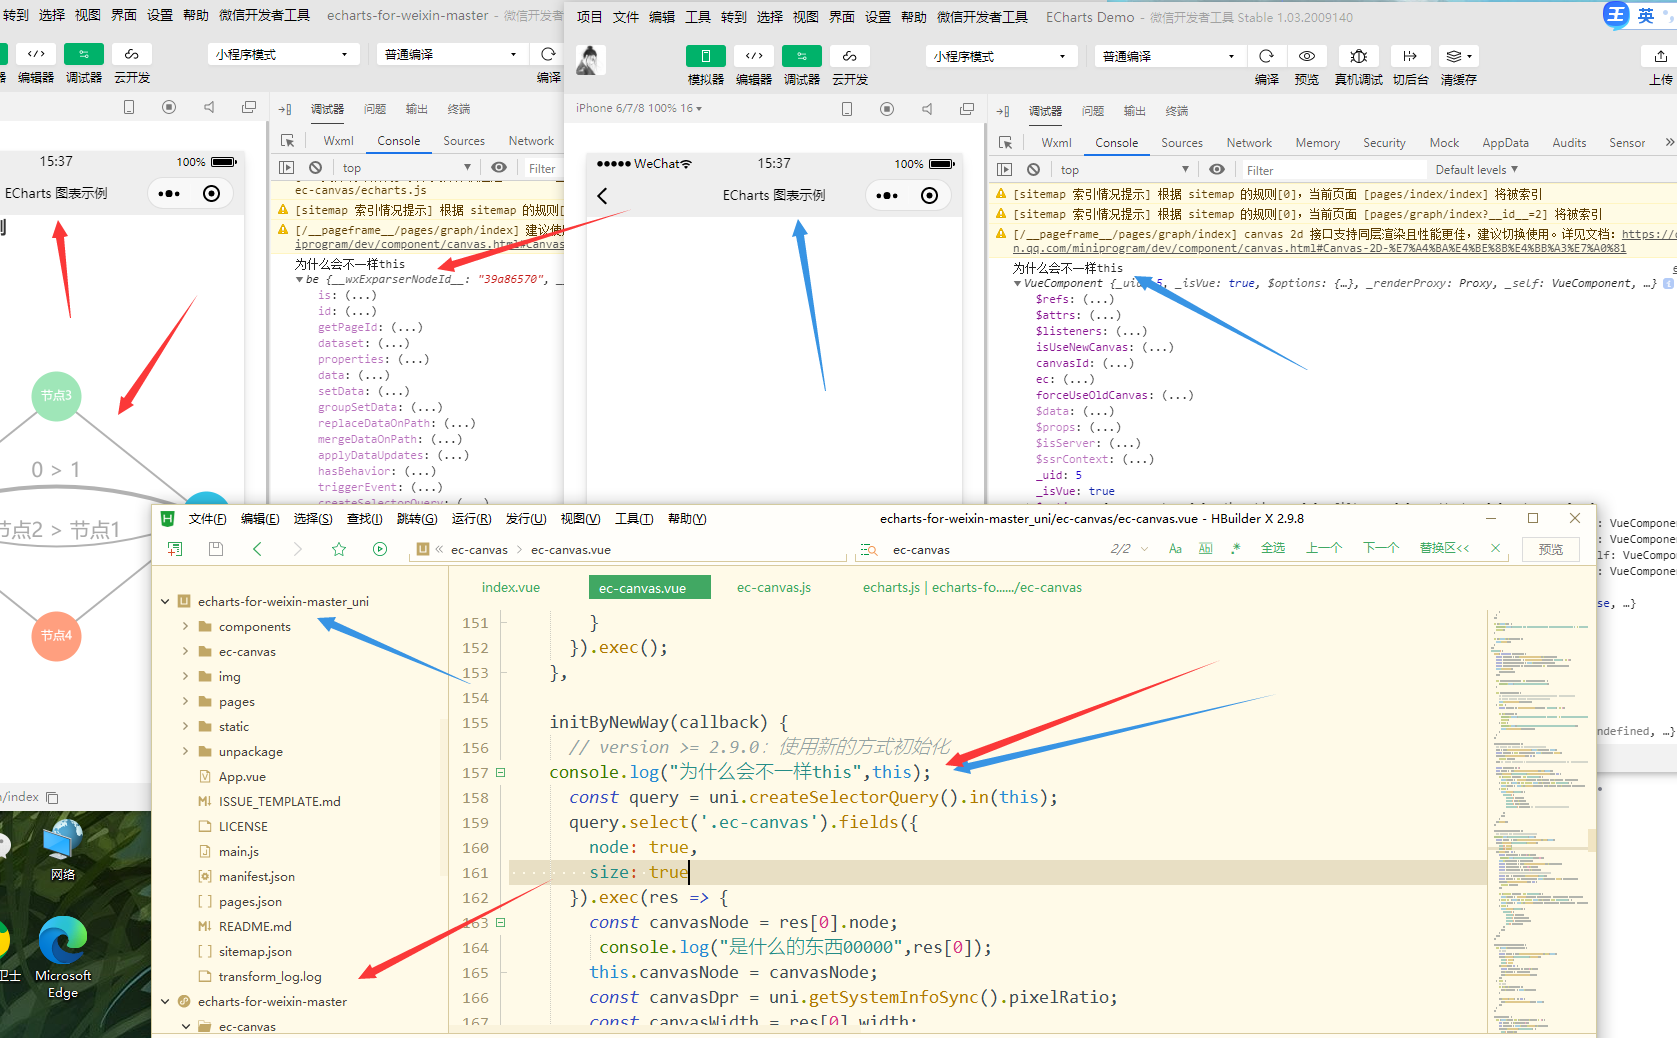This screenshot has height=1038, width=1677.
Task: Toggle the 模拟器 simulator panel button
Action: (x=705, y=56)
